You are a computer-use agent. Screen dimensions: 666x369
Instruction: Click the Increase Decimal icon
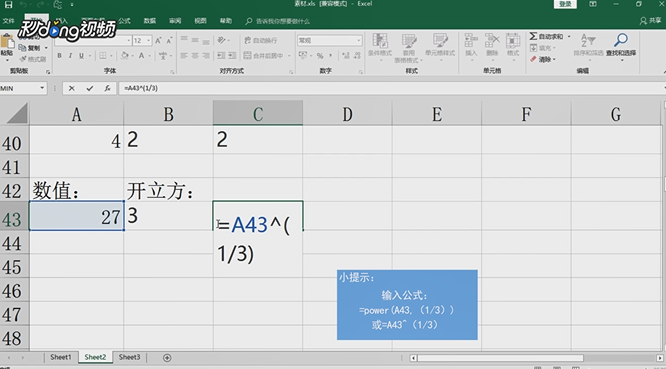click(345, 56)
